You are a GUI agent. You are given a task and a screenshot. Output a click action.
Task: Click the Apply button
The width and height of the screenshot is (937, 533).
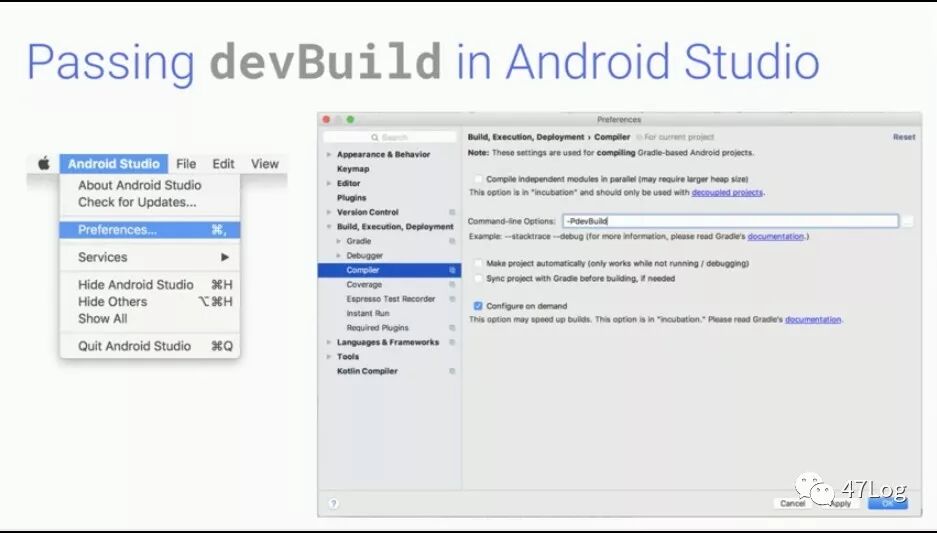[840, 504]
